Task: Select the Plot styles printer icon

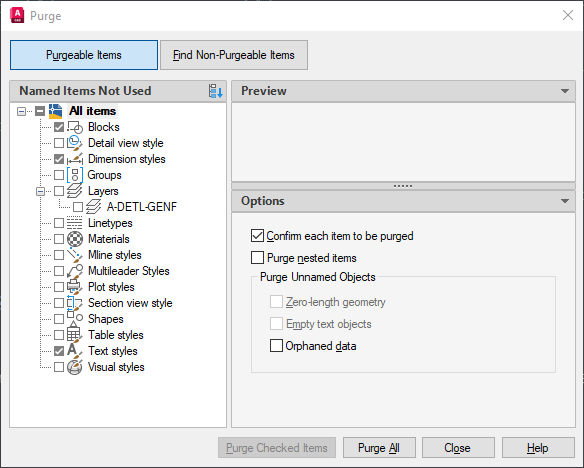Action: pos(74,287)
